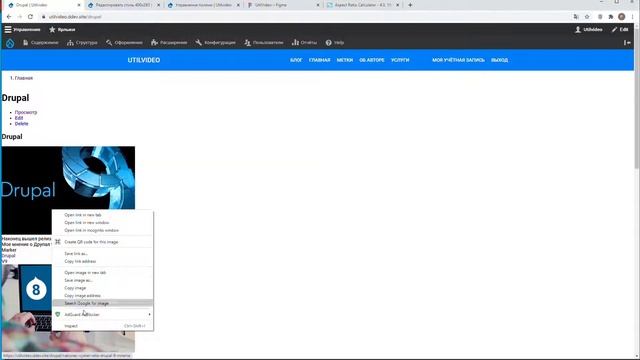Expand the AdGuard AdBlocker submenu
The height and width of the screenshot is (360, 640).
coord(103,314)
